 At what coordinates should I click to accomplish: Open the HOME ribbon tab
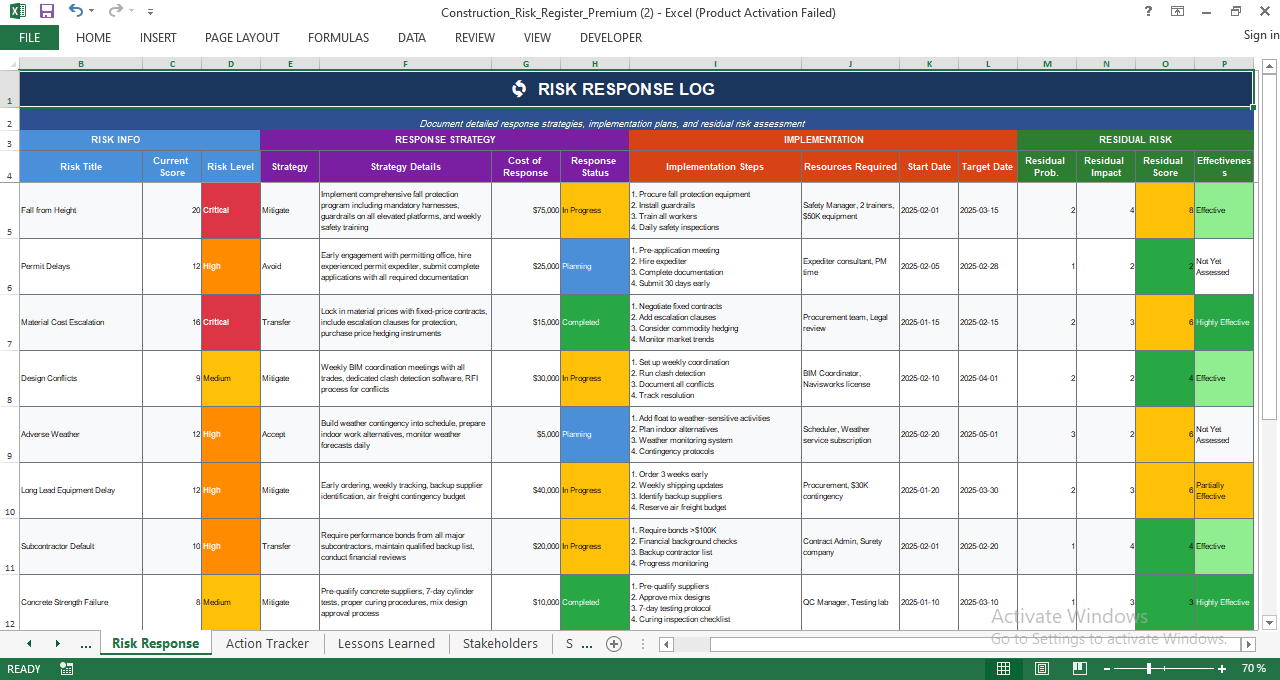94,38
